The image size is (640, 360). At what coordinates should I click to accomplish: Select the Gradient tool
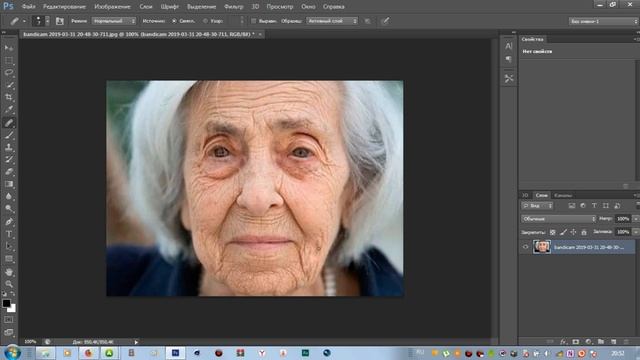click(x=9, y=184)
